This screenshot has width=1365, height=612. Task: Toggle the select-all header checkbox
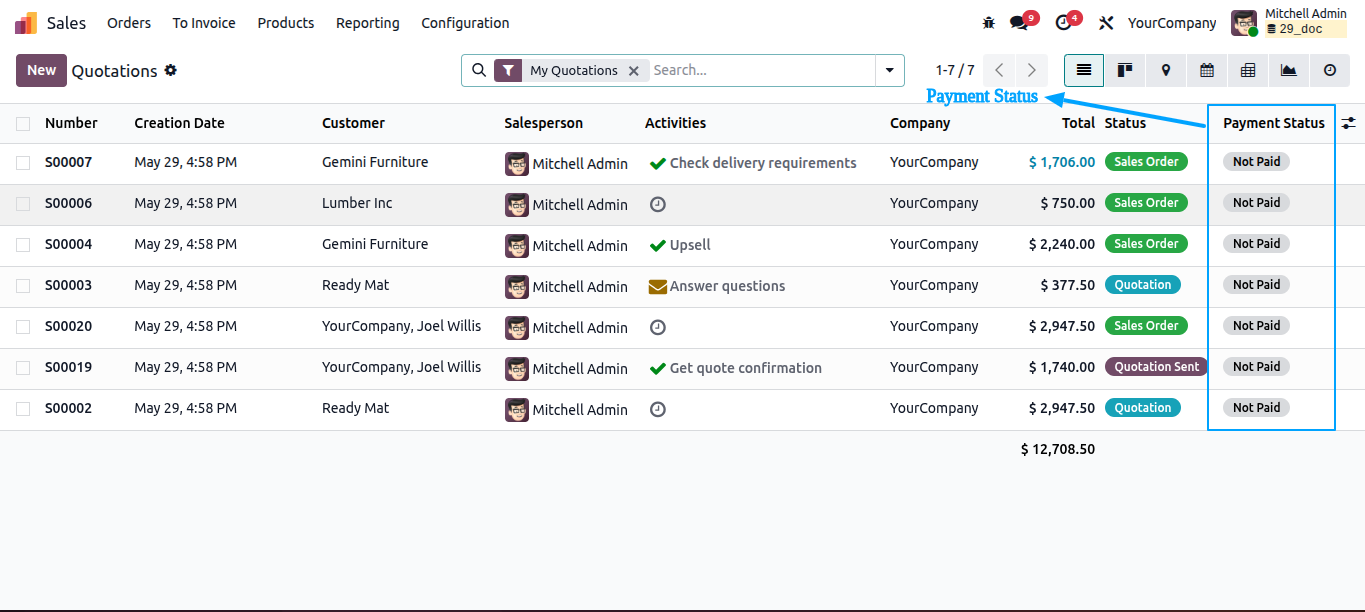[x=23, y=124]
